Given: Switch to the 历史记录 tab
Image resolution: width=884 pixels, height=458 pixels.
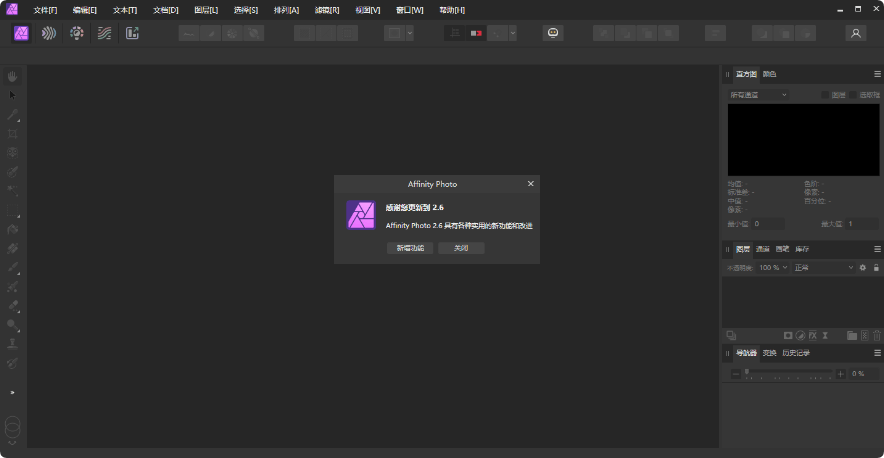Looking at the screenshot, I should (x=796, y=353).
